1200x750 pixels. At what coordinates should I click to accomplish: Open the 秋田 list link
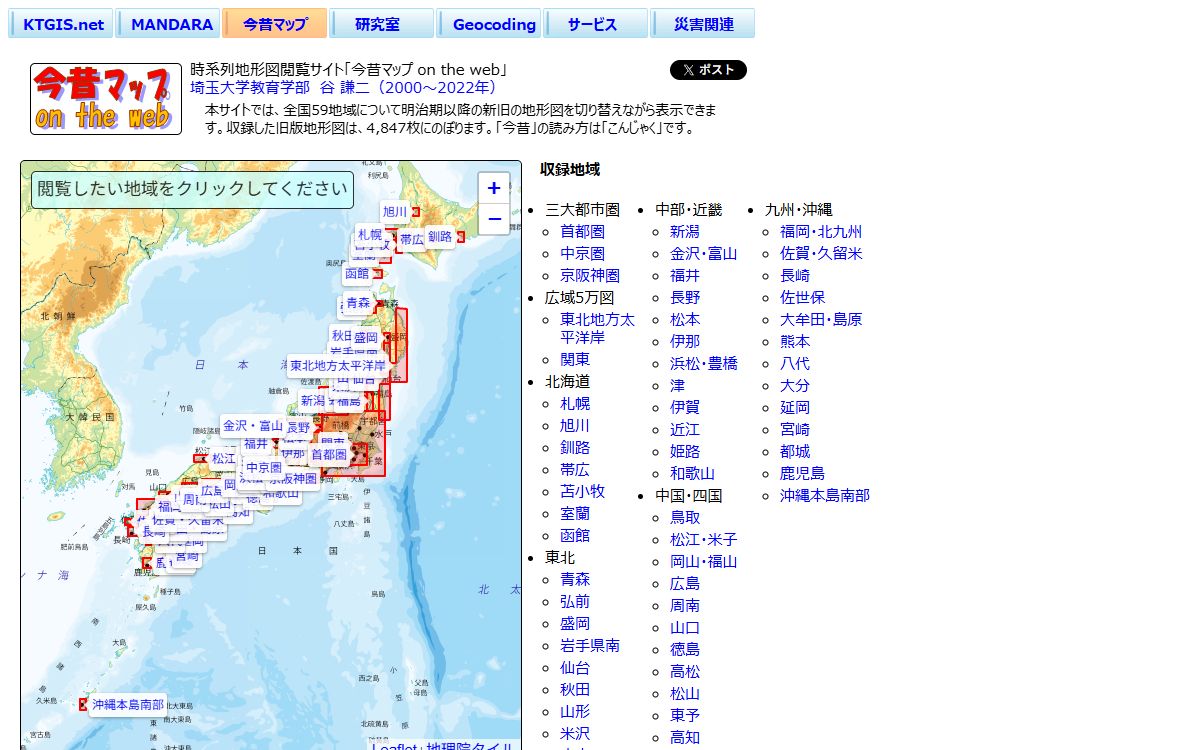575,689
